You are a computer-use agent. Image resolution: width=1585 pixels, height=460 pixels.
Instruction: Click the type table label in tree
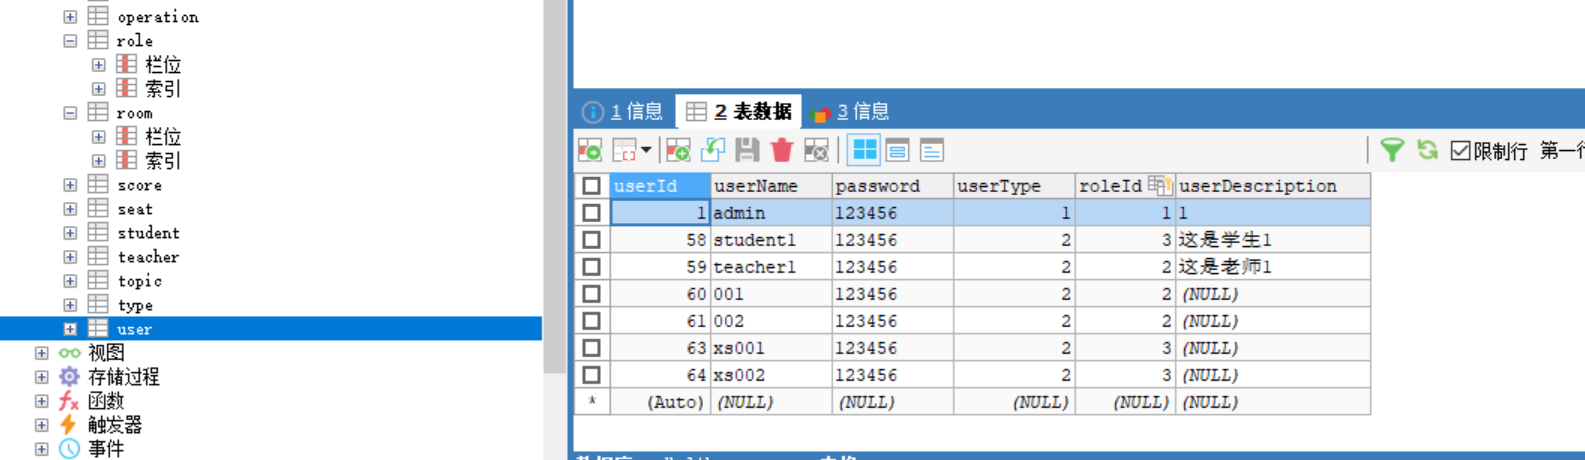(135, 304)
